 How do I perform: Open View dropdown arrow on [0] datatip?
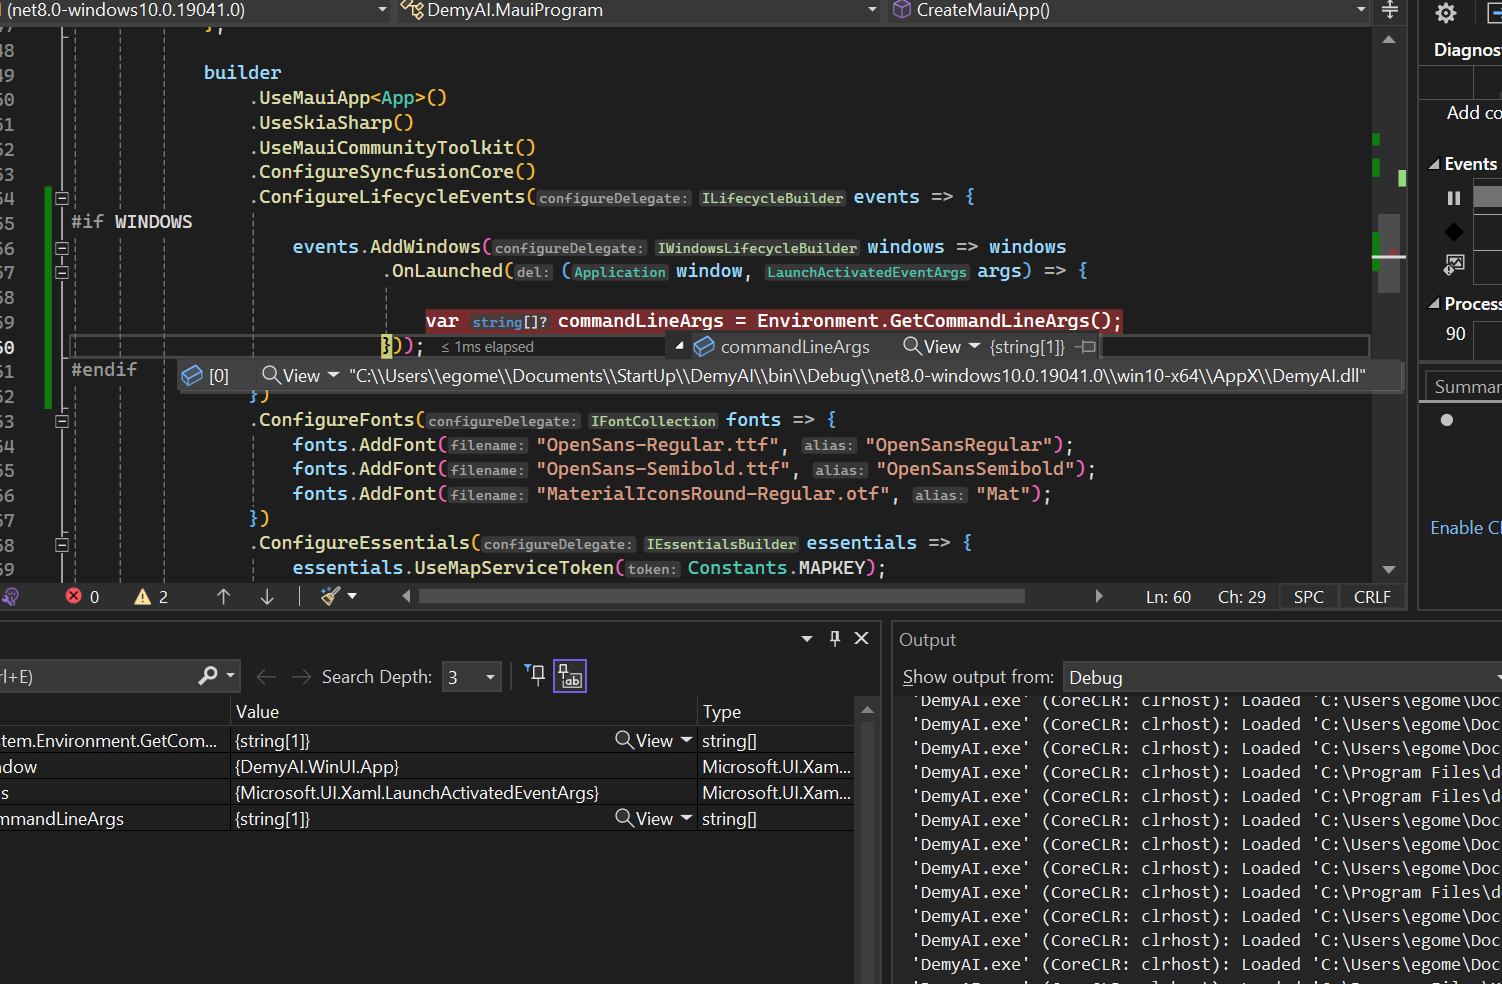(333, 375)
